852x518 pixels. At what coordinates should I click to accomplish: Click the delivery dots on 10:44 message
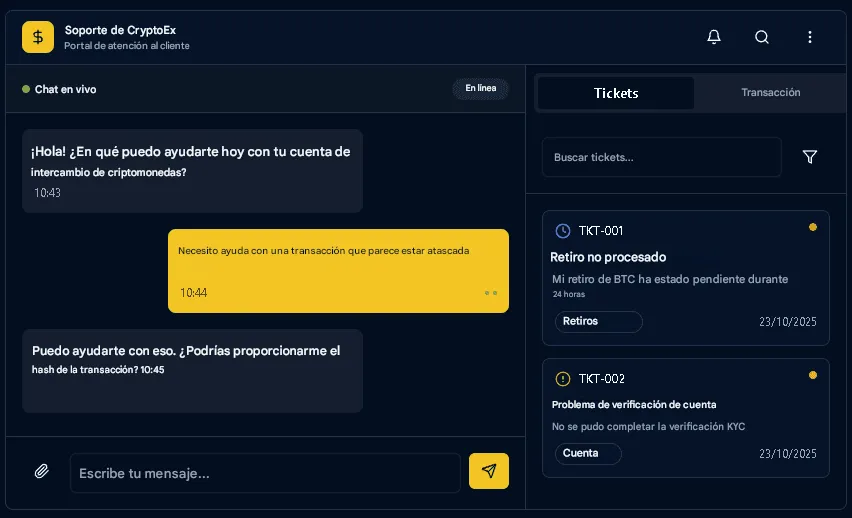491,293
